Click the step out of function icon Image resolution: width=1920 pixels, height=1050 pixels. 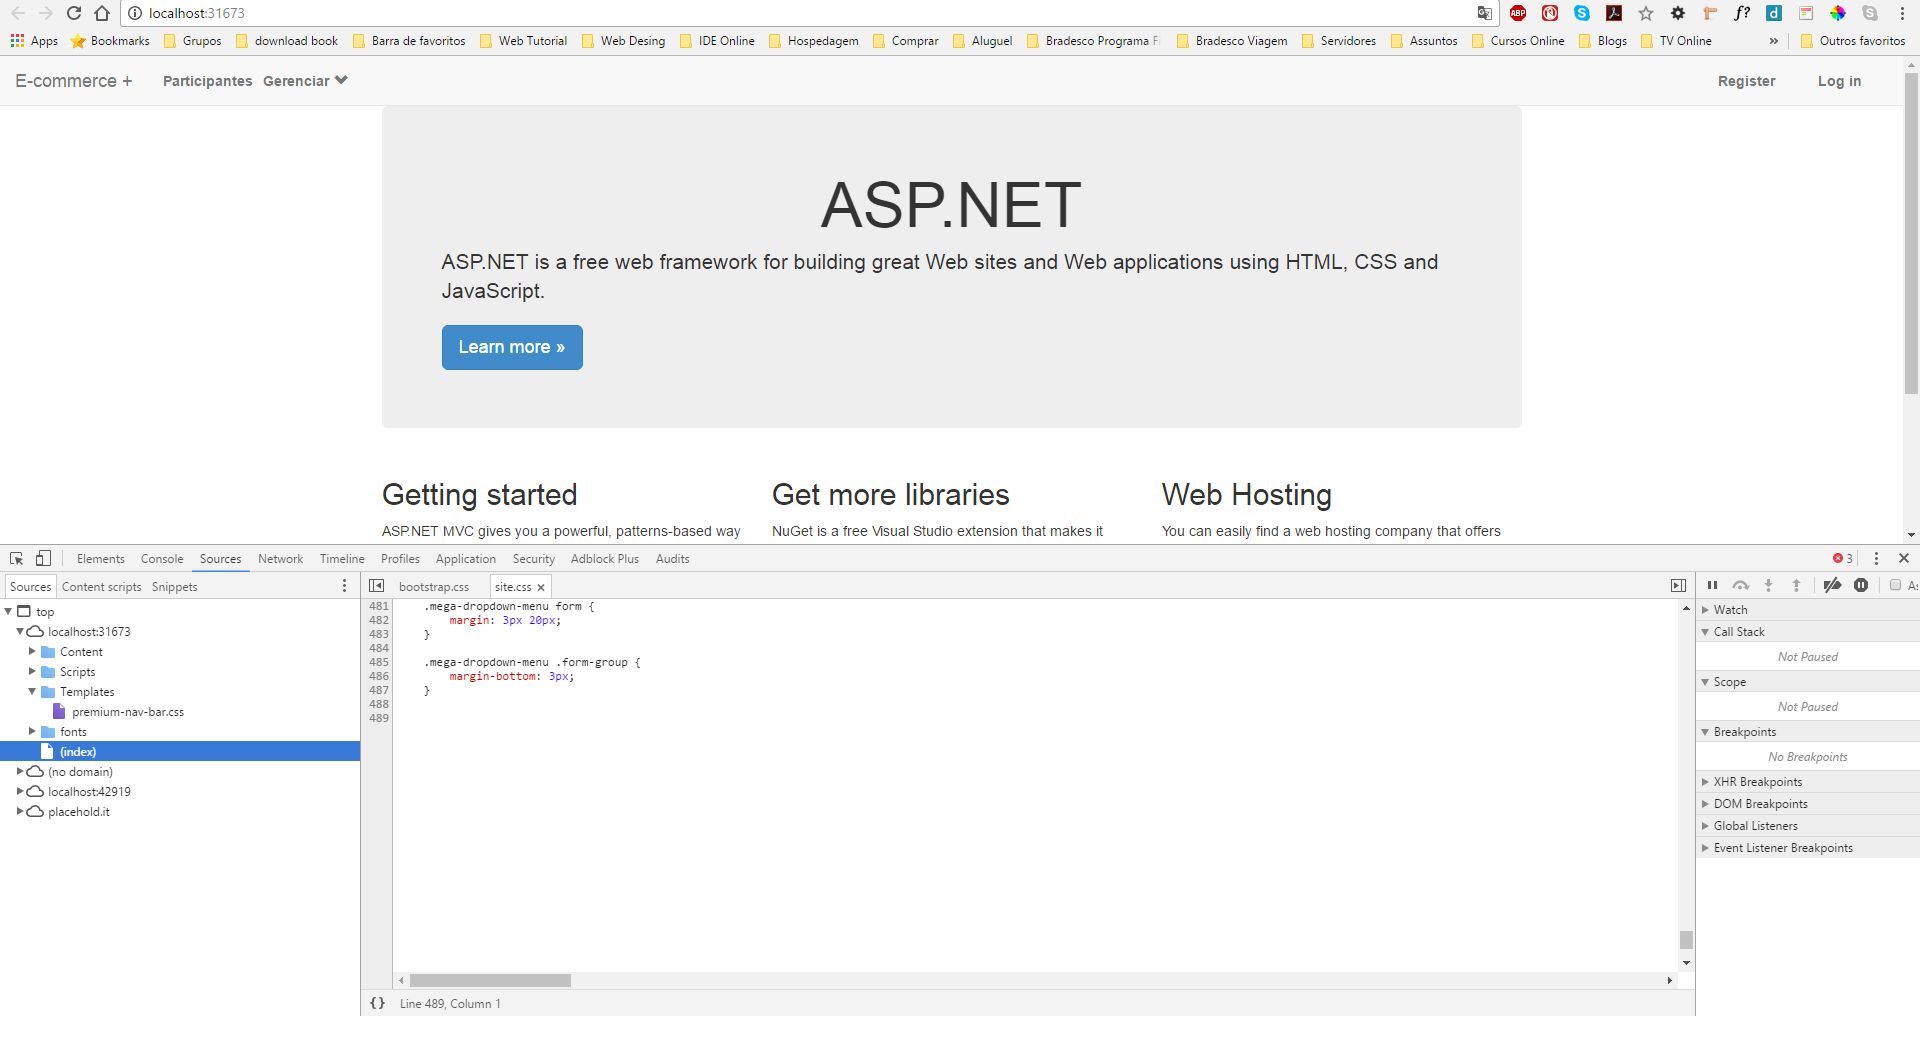[x=1796, y=586]
